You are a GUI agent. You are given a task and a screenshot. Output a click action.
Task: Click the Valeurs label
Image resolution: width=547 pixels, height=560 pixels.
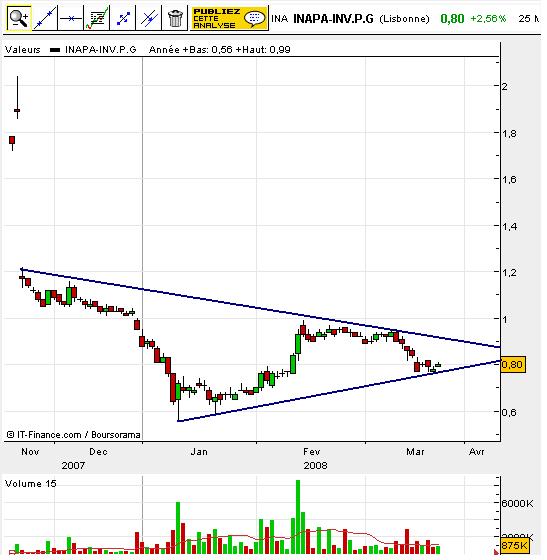pyautogui.click(x=23, y=50)
